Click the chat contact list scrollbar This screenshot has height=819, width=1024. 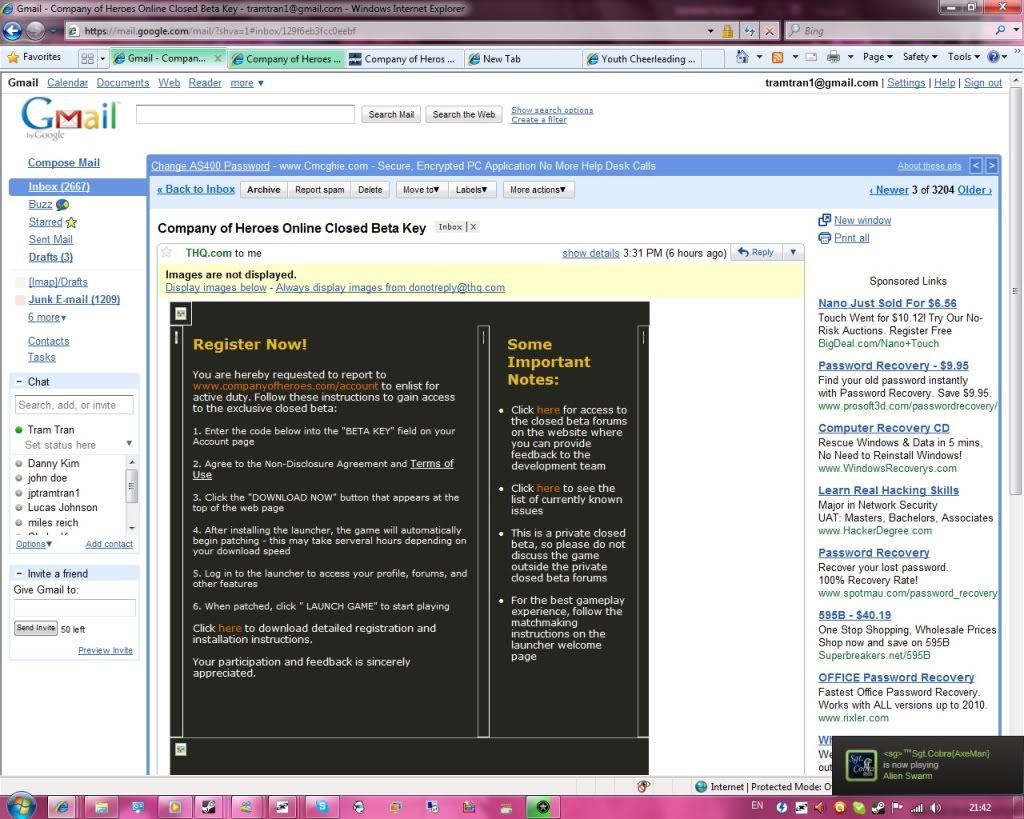pos(132,494)
